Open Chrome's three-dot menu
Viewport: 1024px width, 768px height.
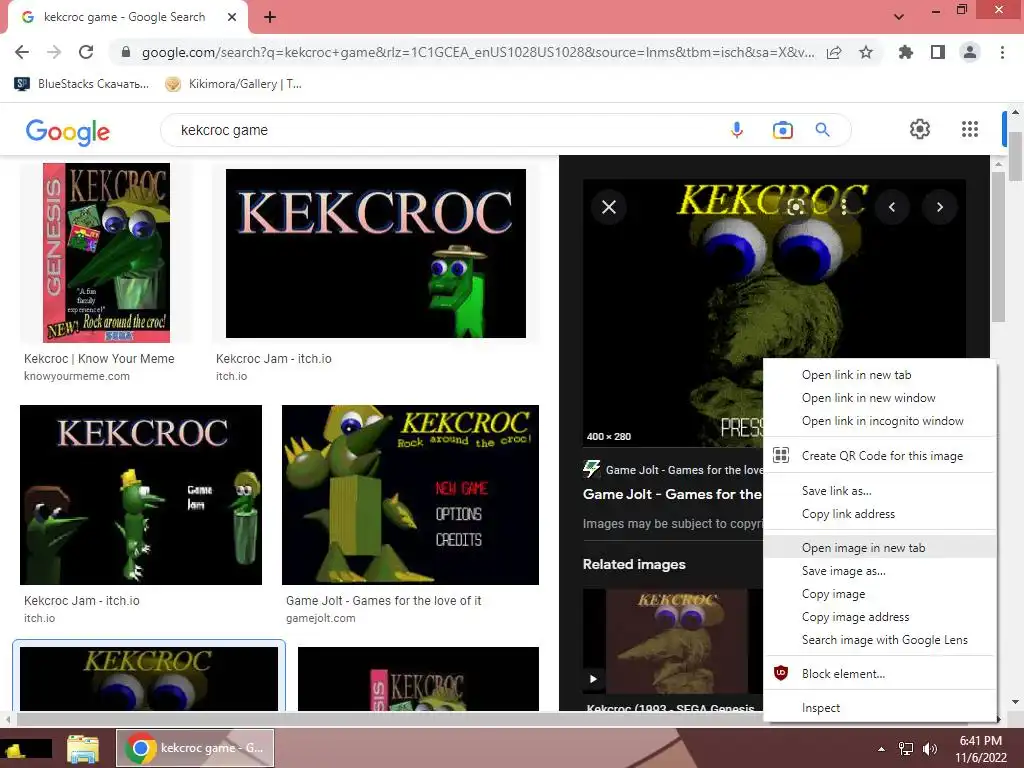[1002, 52]
